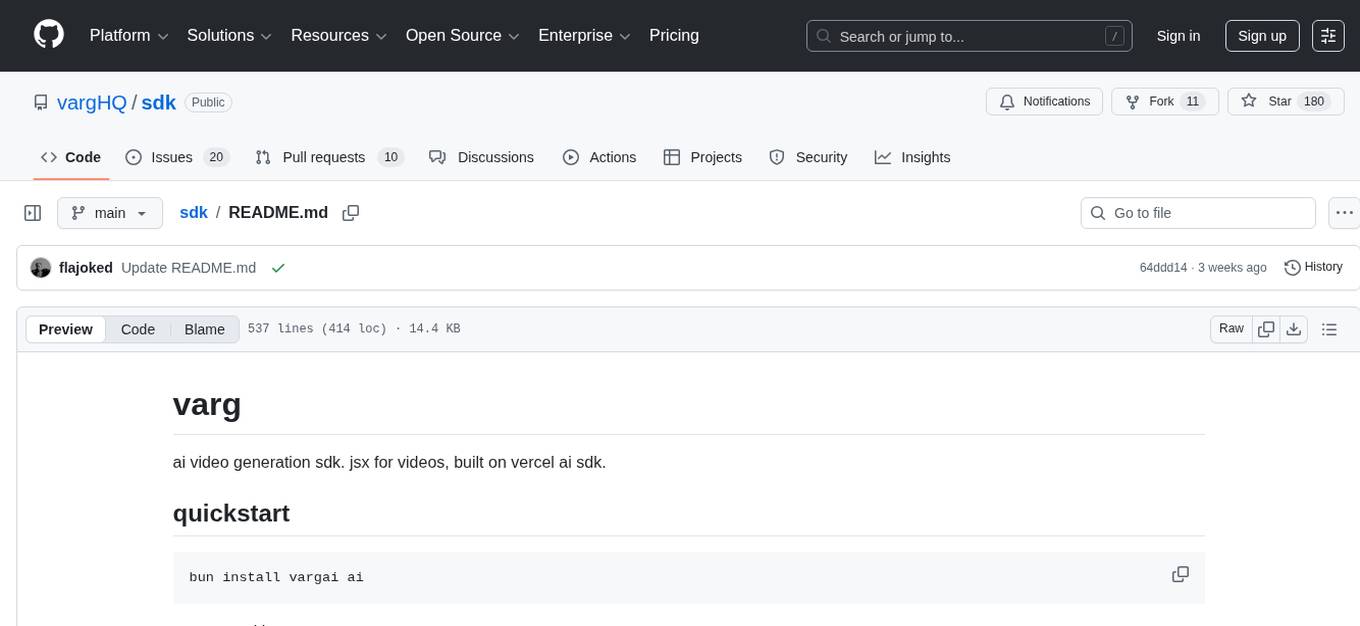This screenshot has width=1360, height=626.
Task: Click the verified commit checkmark
Action: [x=278, y=267]
